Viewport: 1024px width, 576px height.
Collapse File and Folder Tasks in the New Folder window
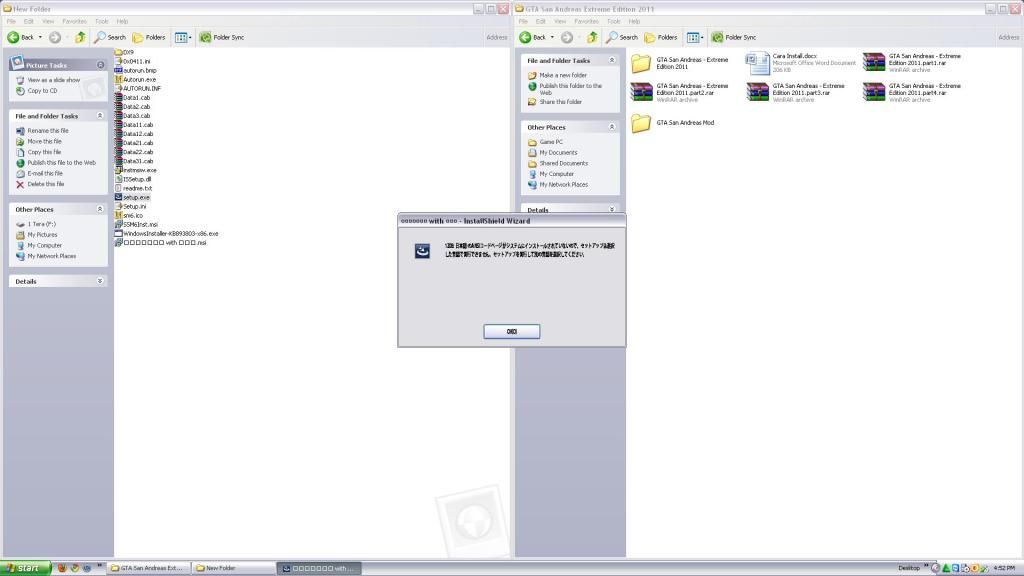point(100,116)
